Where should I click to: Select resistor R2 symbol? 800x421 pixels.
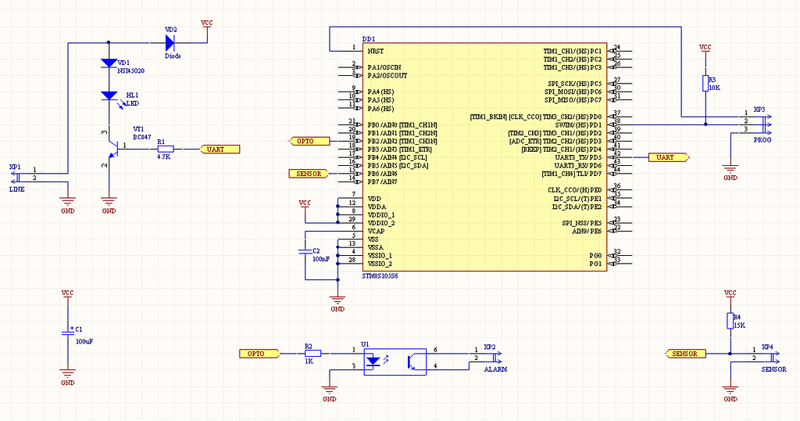[x=312, y=353]
